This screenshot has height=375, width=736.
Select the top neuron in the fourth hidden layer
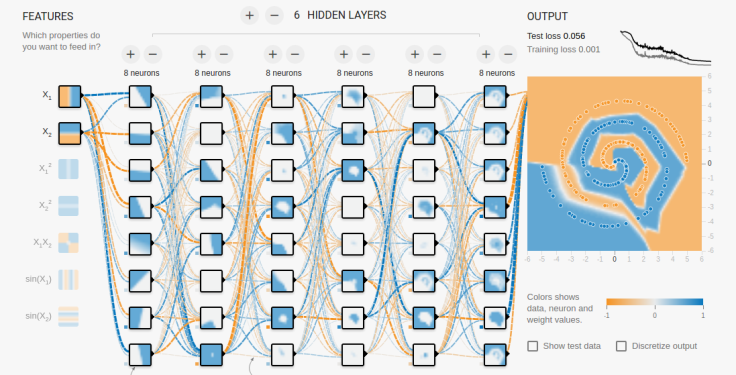click(x=353, y=97)
